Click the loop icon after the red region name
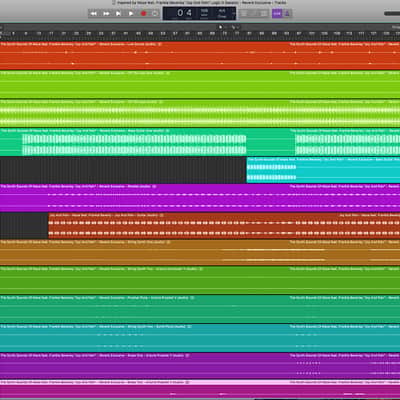 tap(160, 44)
